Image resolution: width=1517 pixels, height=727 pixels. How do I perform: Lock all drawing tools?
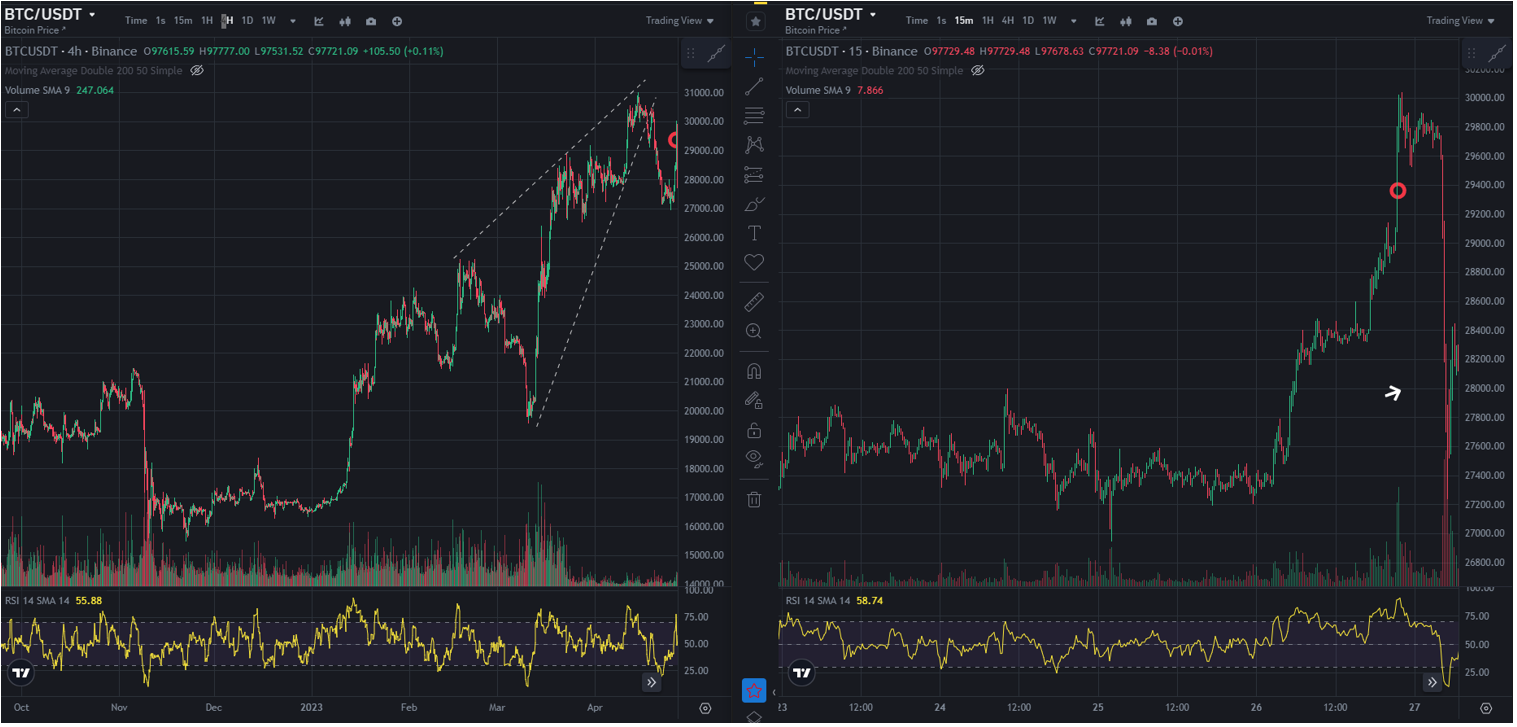754,430
